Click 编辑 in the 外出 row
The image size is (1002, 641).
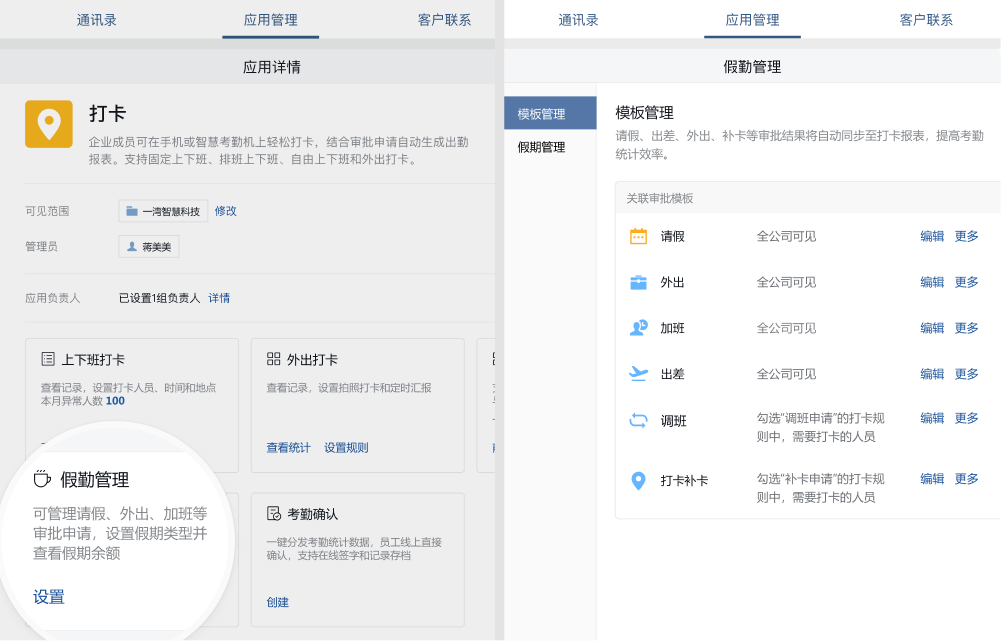click(x=932, y=282)
